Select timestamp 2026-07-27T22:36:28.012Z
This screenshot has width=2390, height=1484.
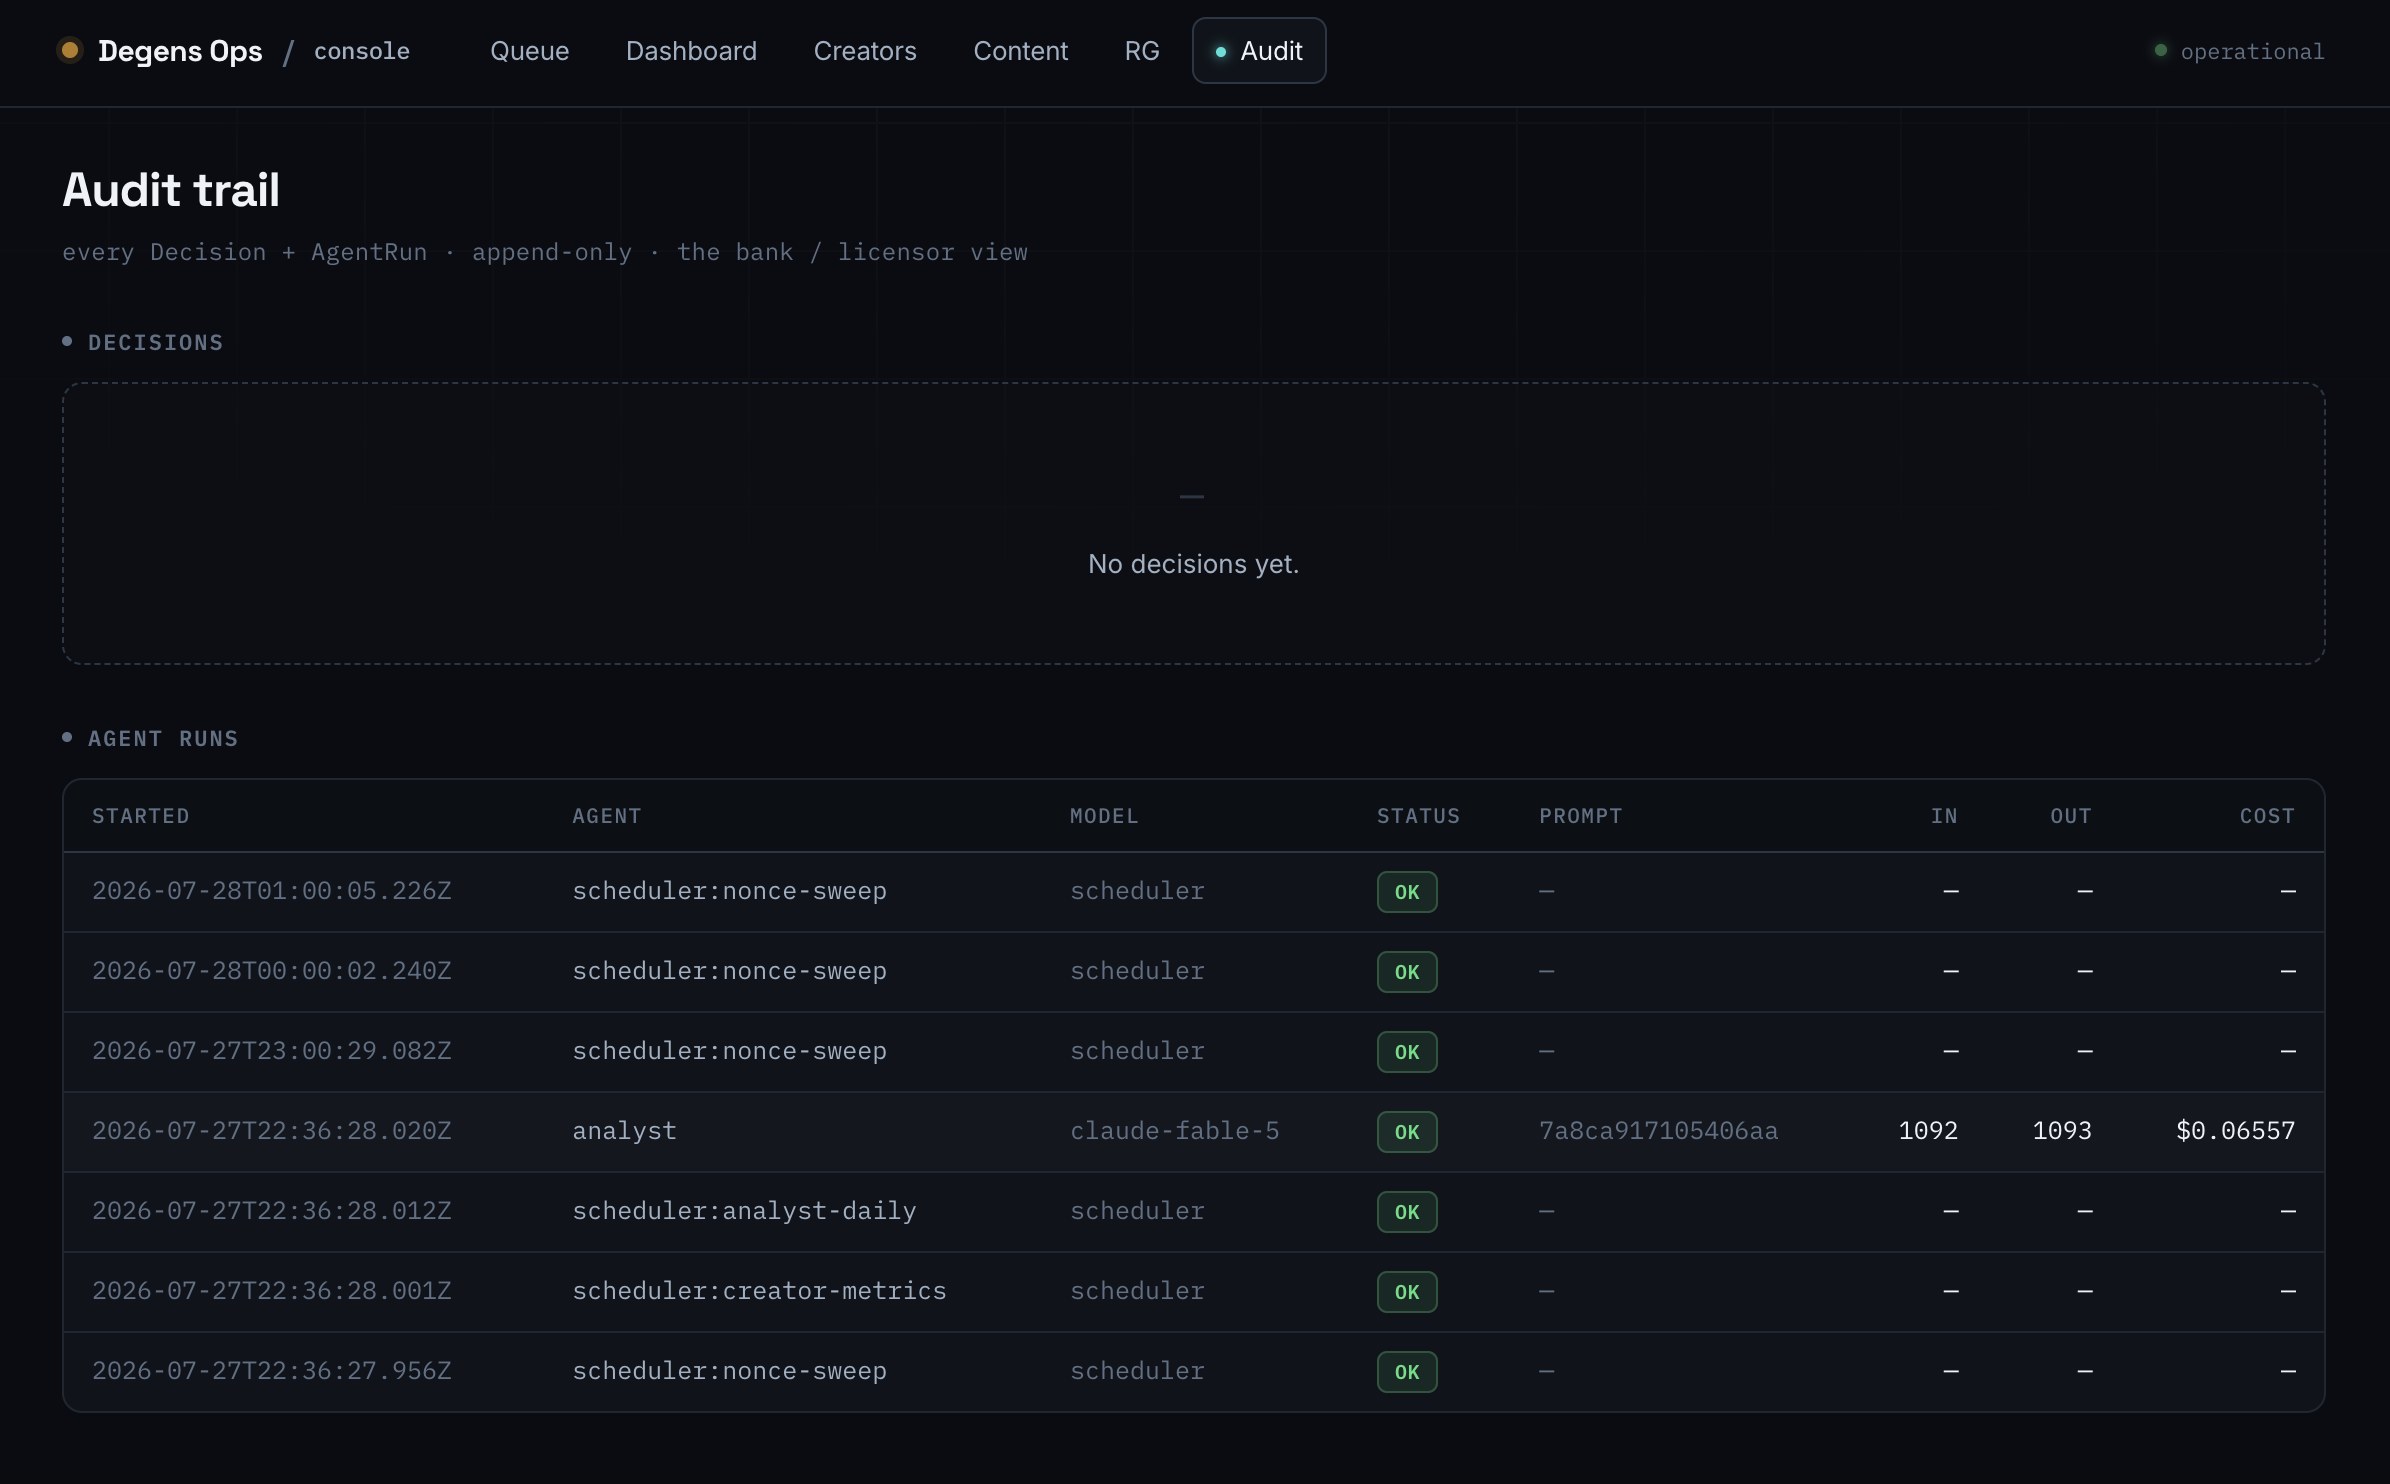tap(272, 1211)
